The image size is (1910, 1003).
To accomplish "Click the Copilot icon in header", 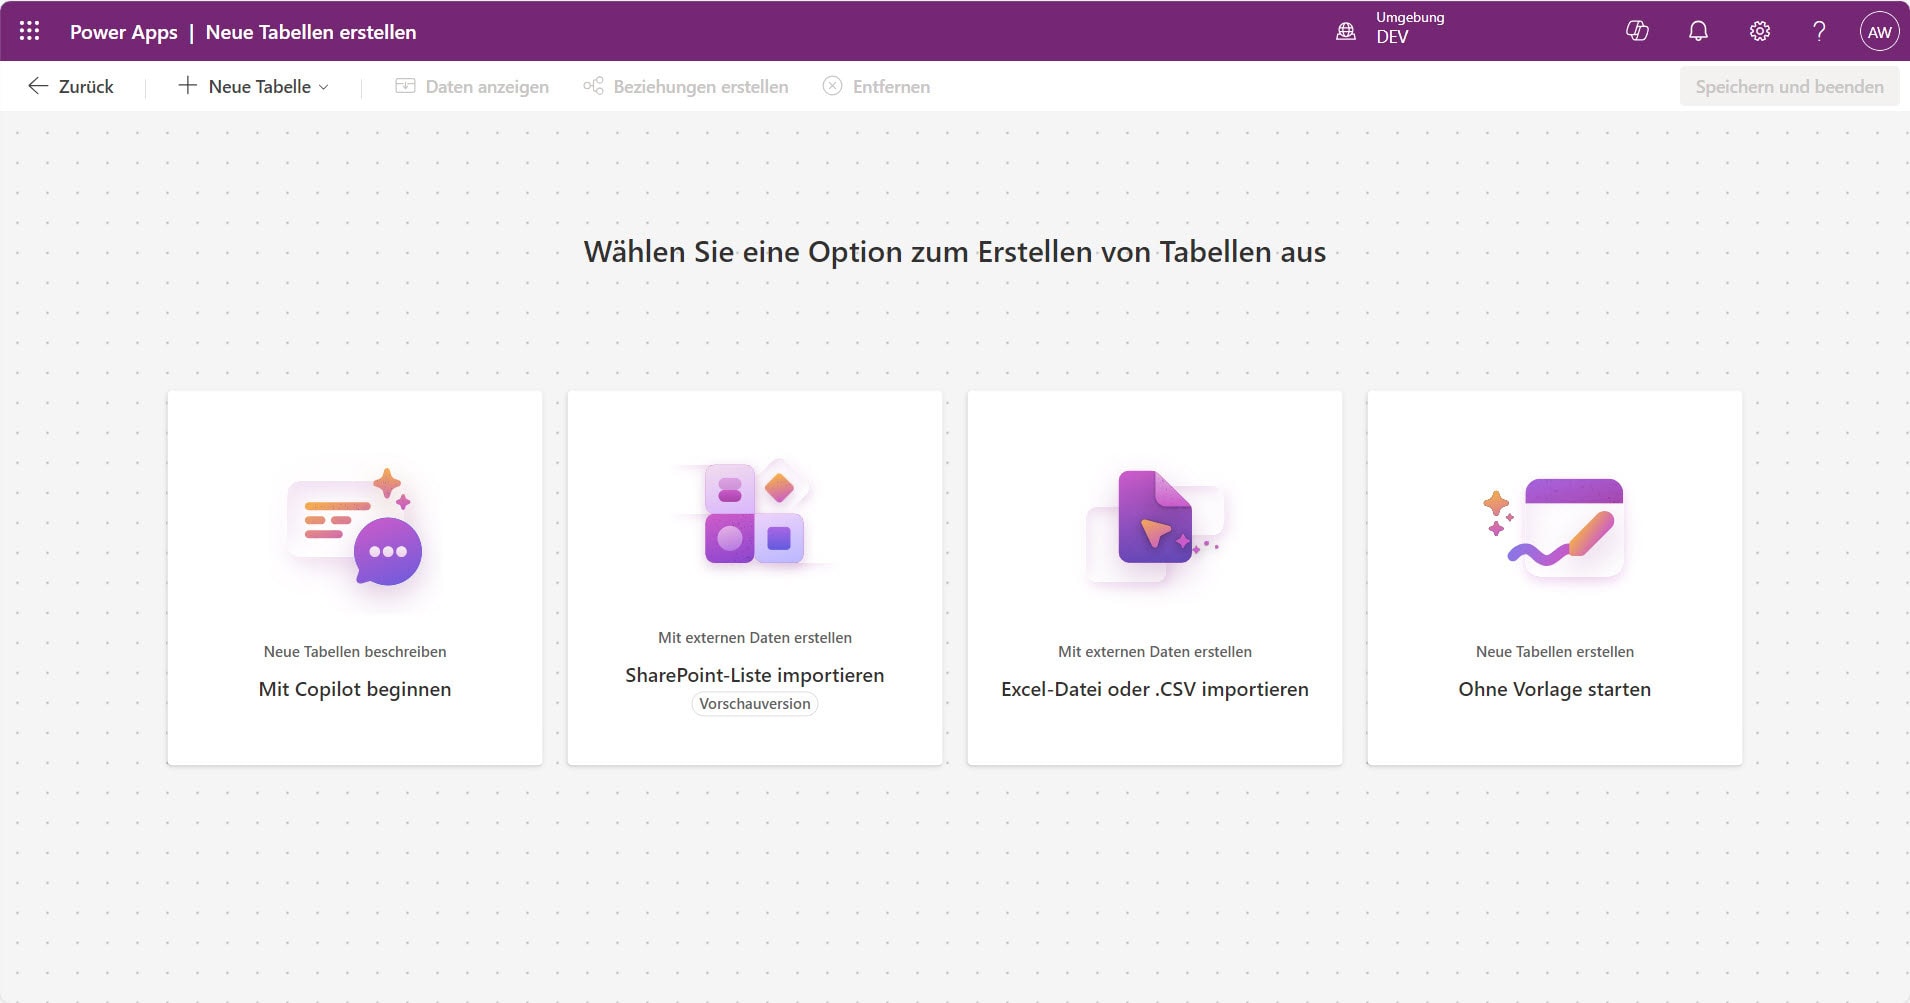I will pos(1637,31).
